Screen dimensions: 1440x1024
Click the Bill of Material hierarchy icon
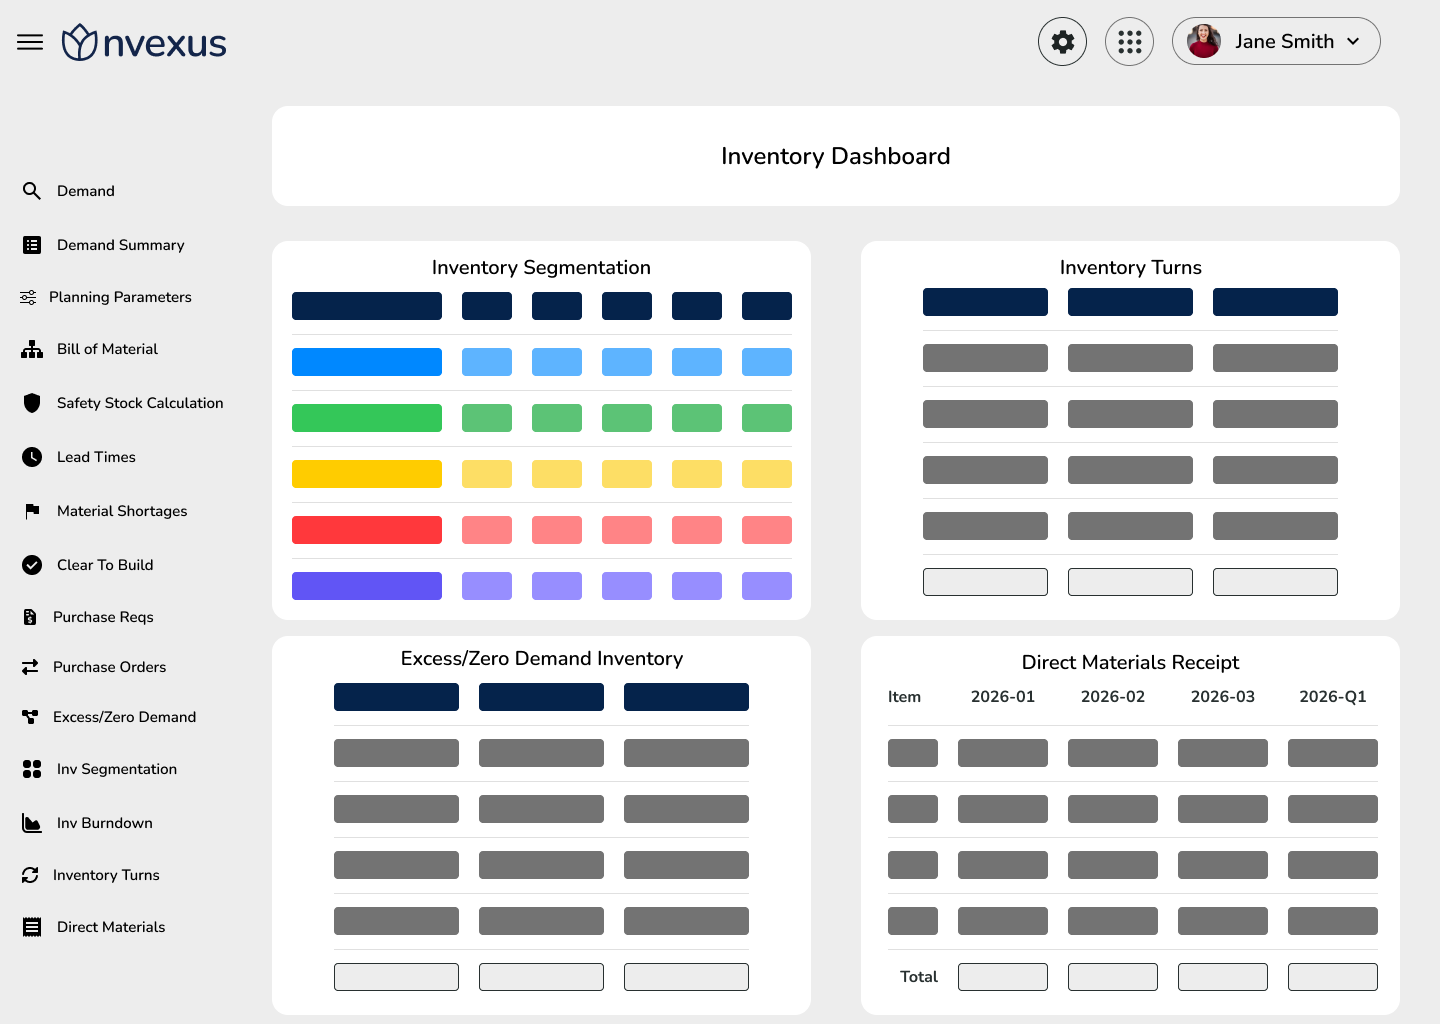coord(32,349)
